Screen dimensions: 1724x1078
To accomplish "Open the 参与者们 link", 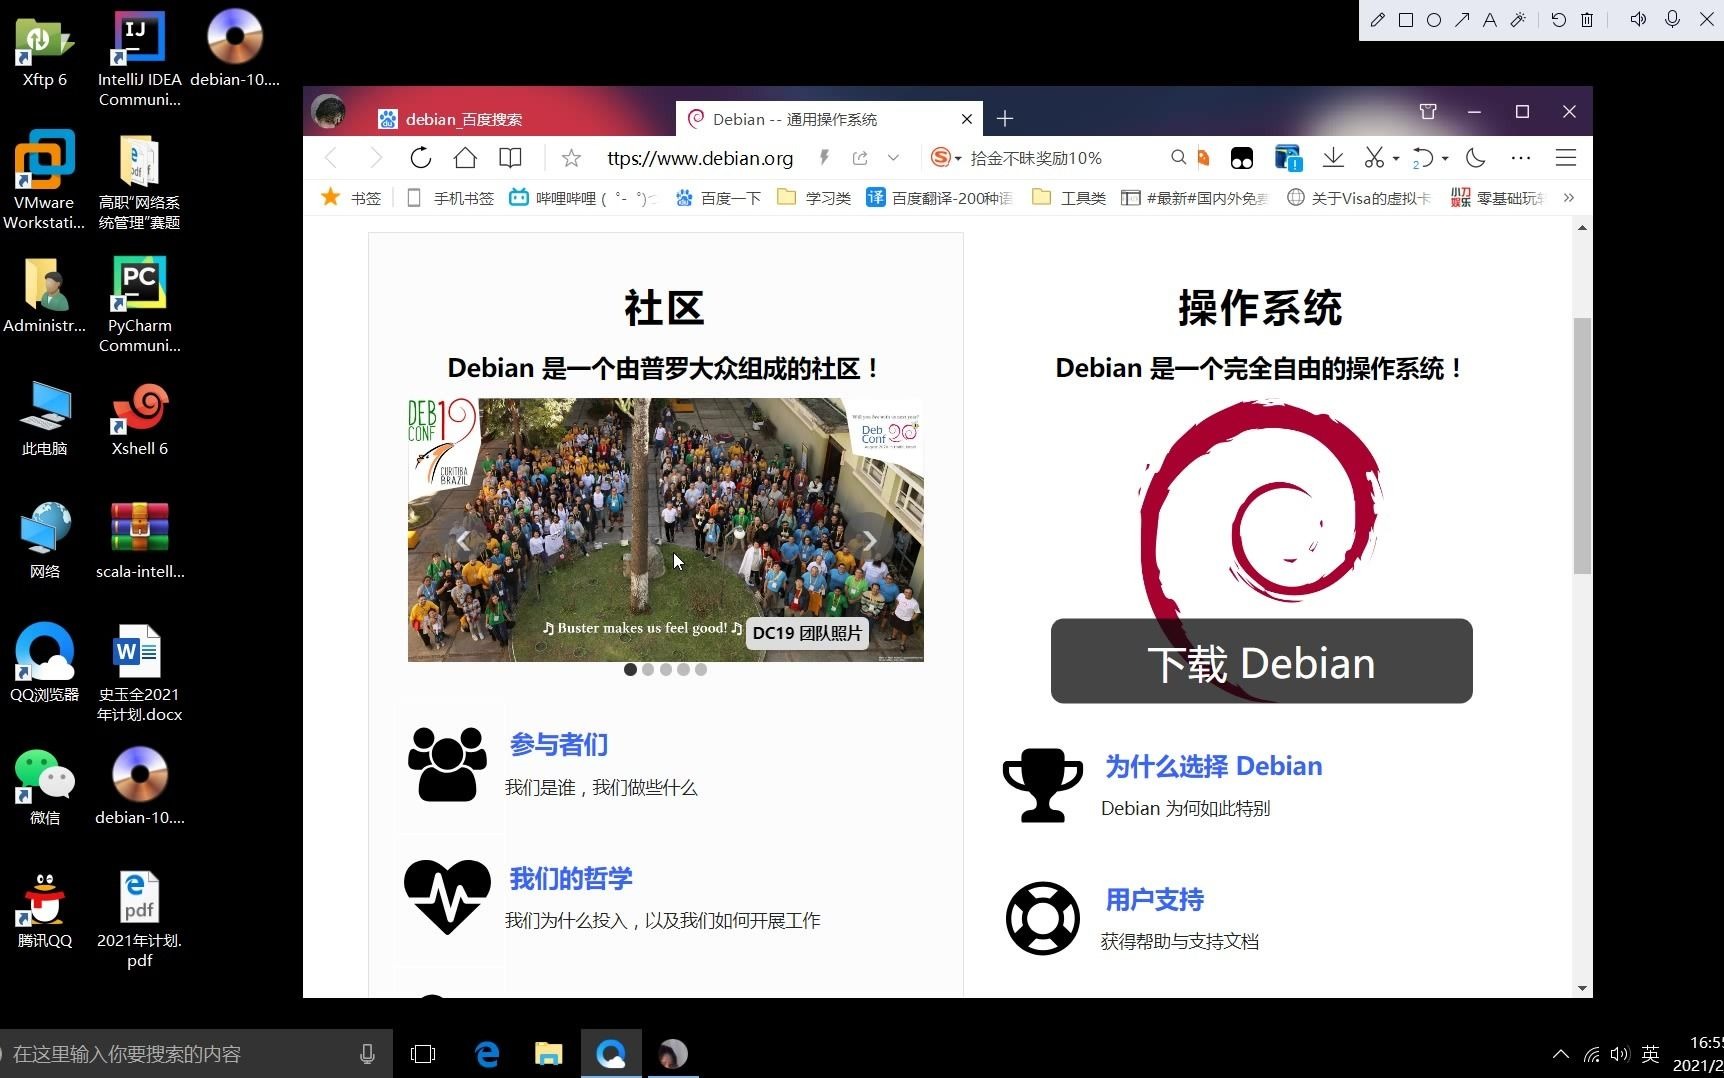I will coord(558,745).
